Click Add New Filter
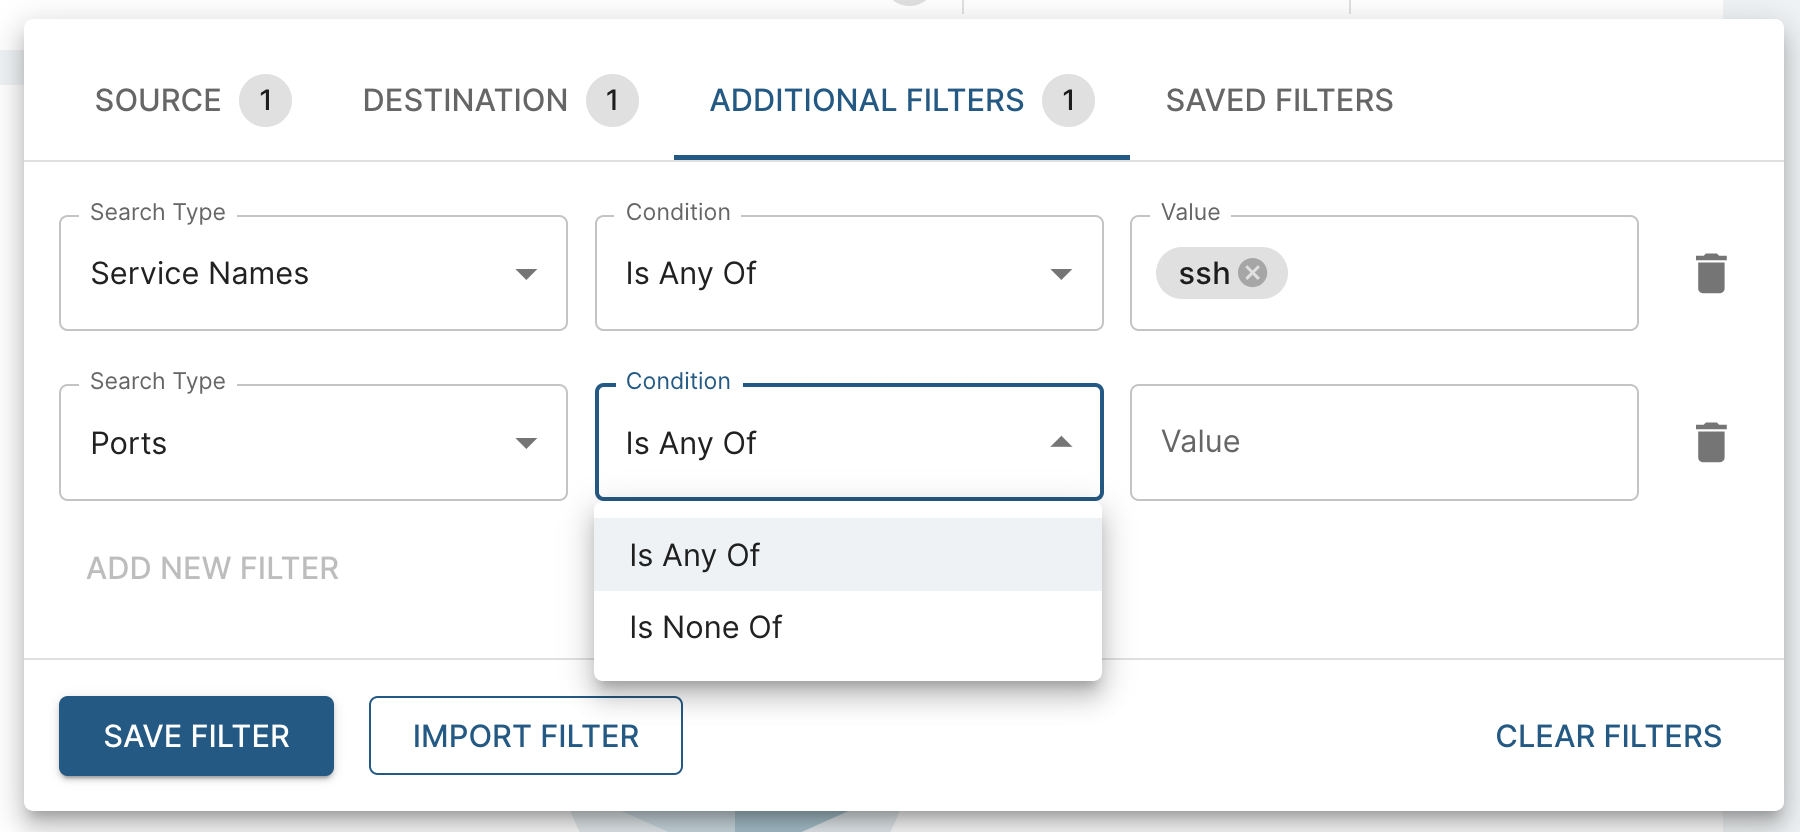 213,568
